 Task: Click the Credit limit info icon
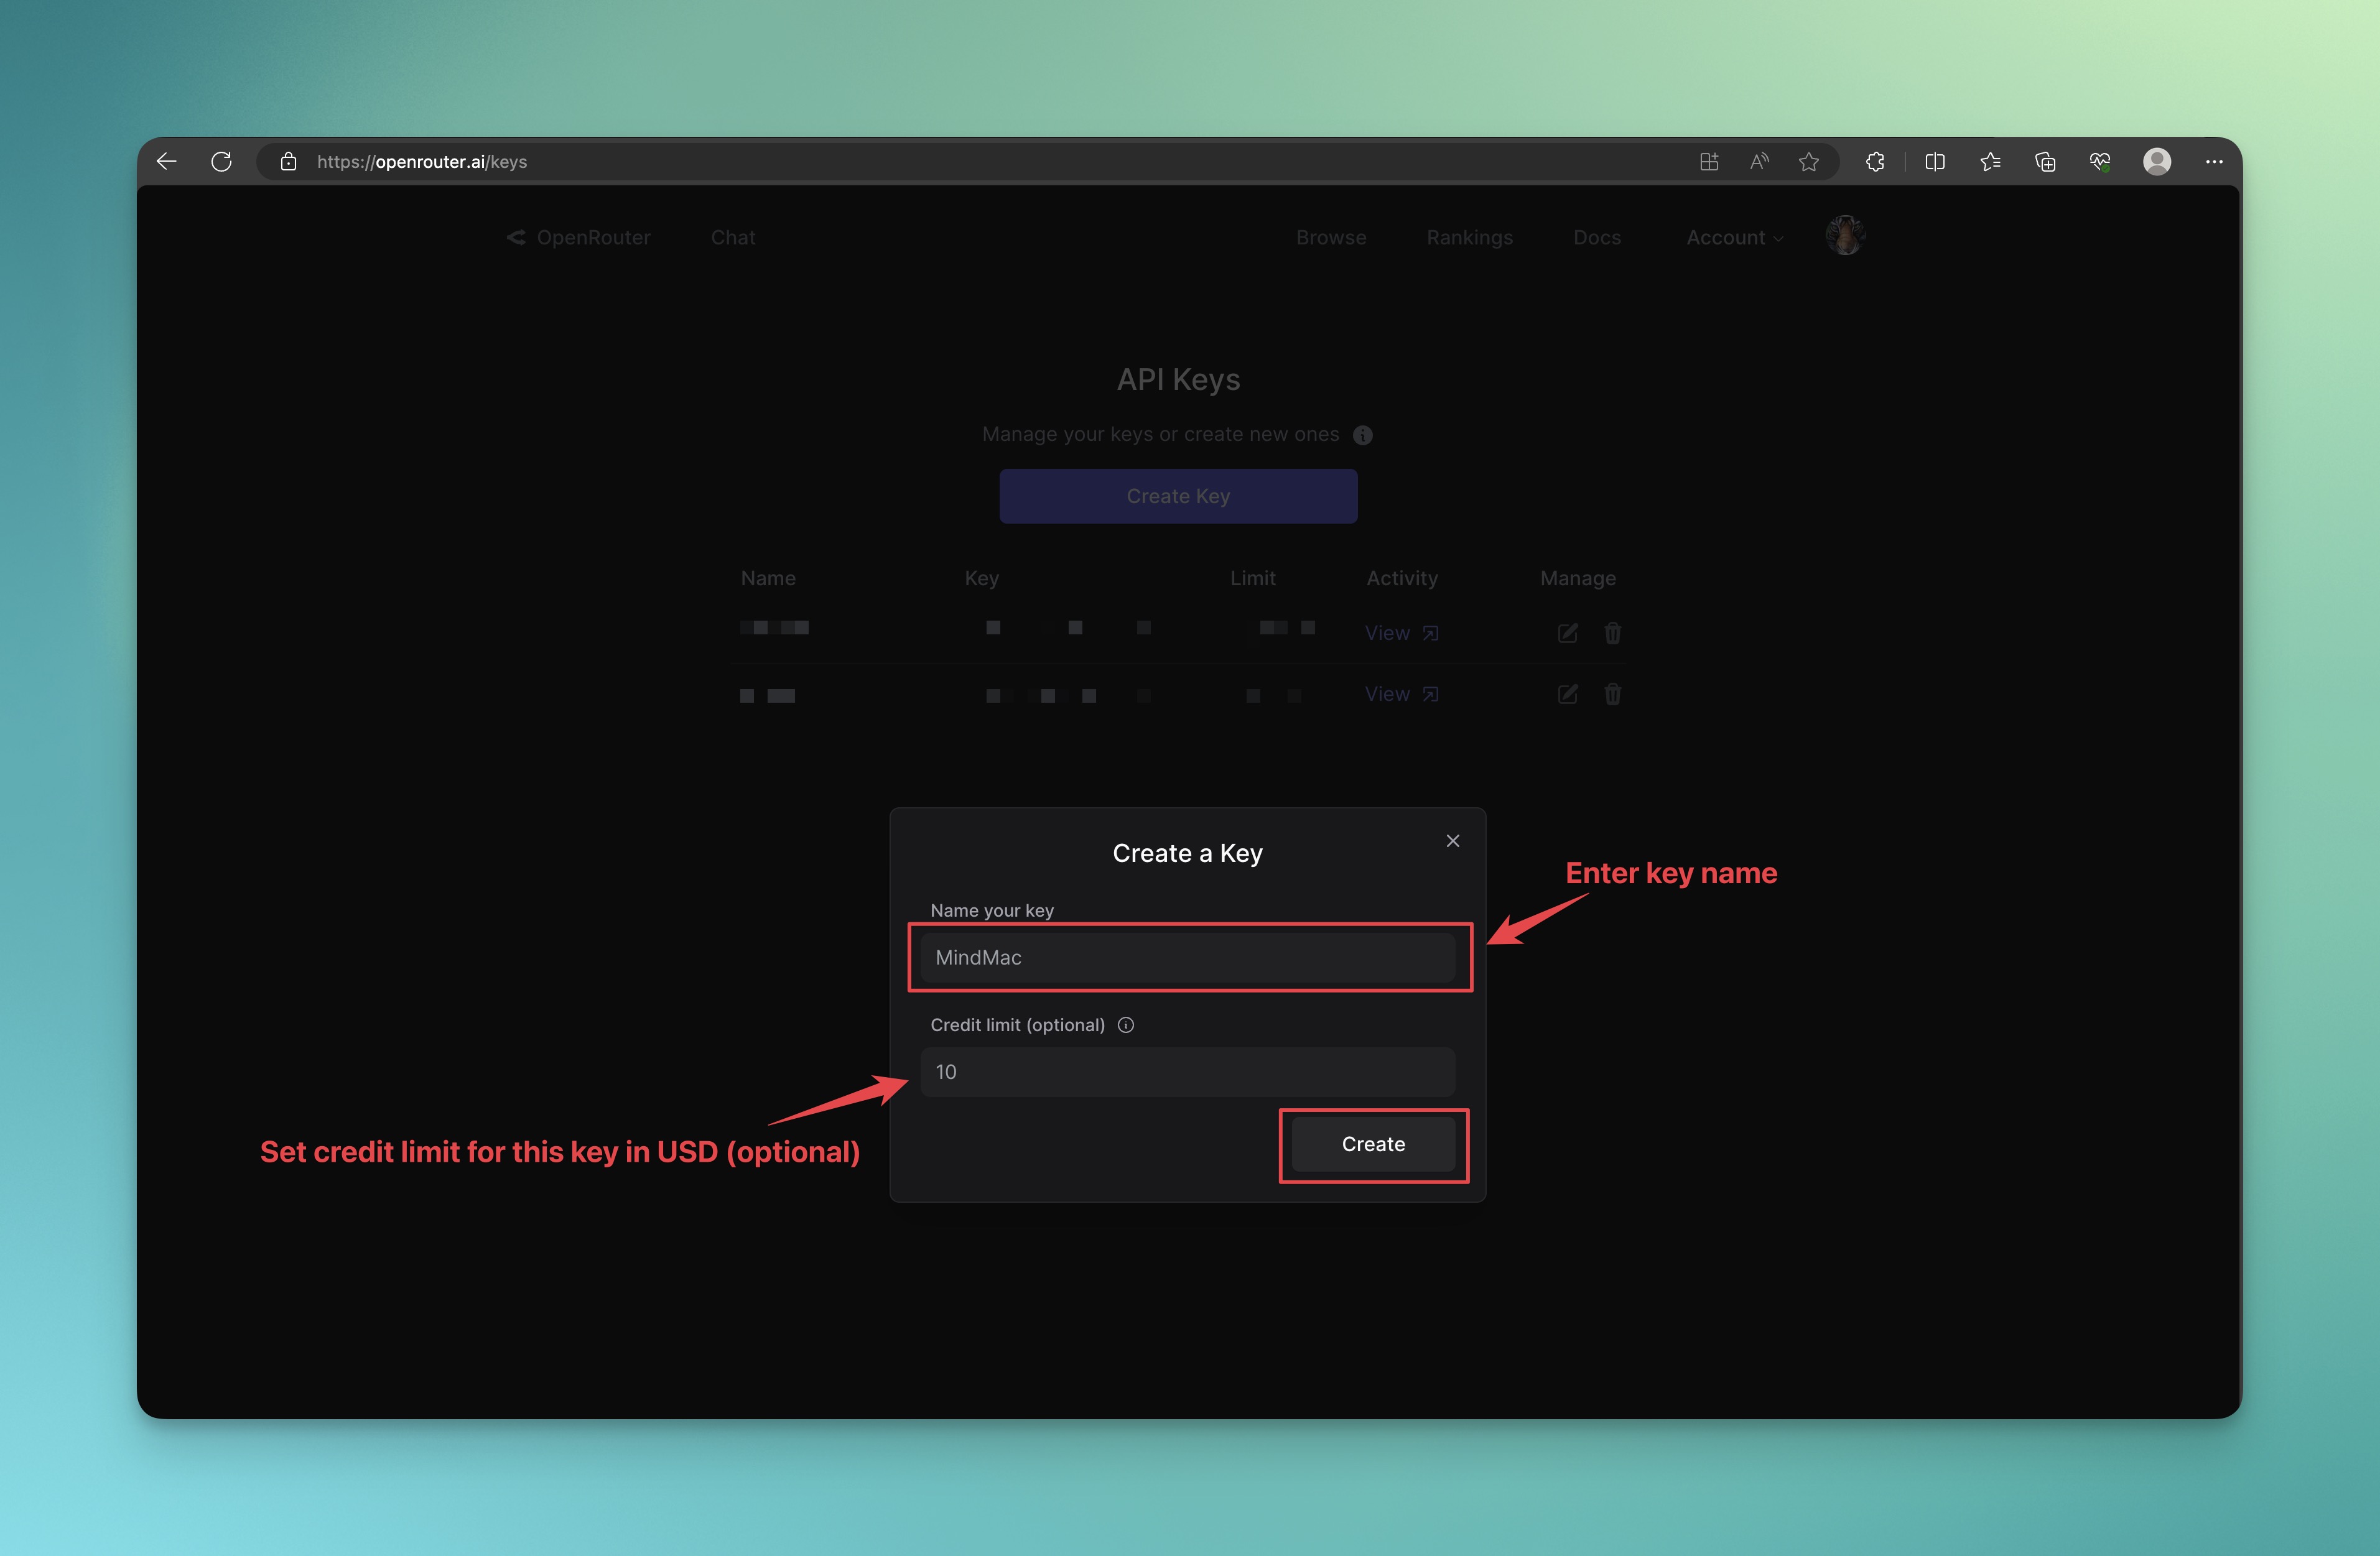pos(1126,1025)
